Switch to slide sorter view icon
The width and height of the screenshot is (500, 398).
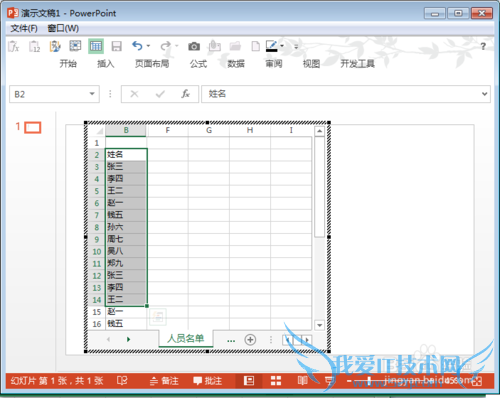[276, 380]
